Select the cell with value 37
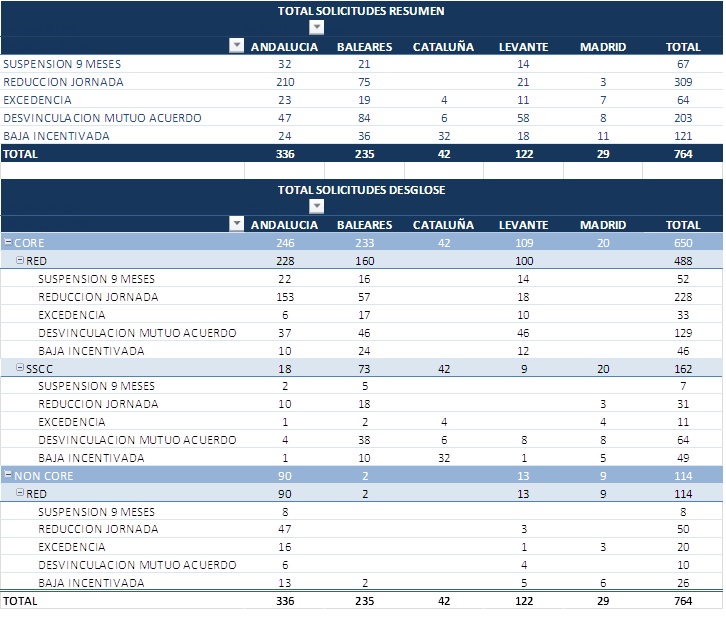Image resolution: width=726 pixels, height=617 pixels. pos(285,333)
